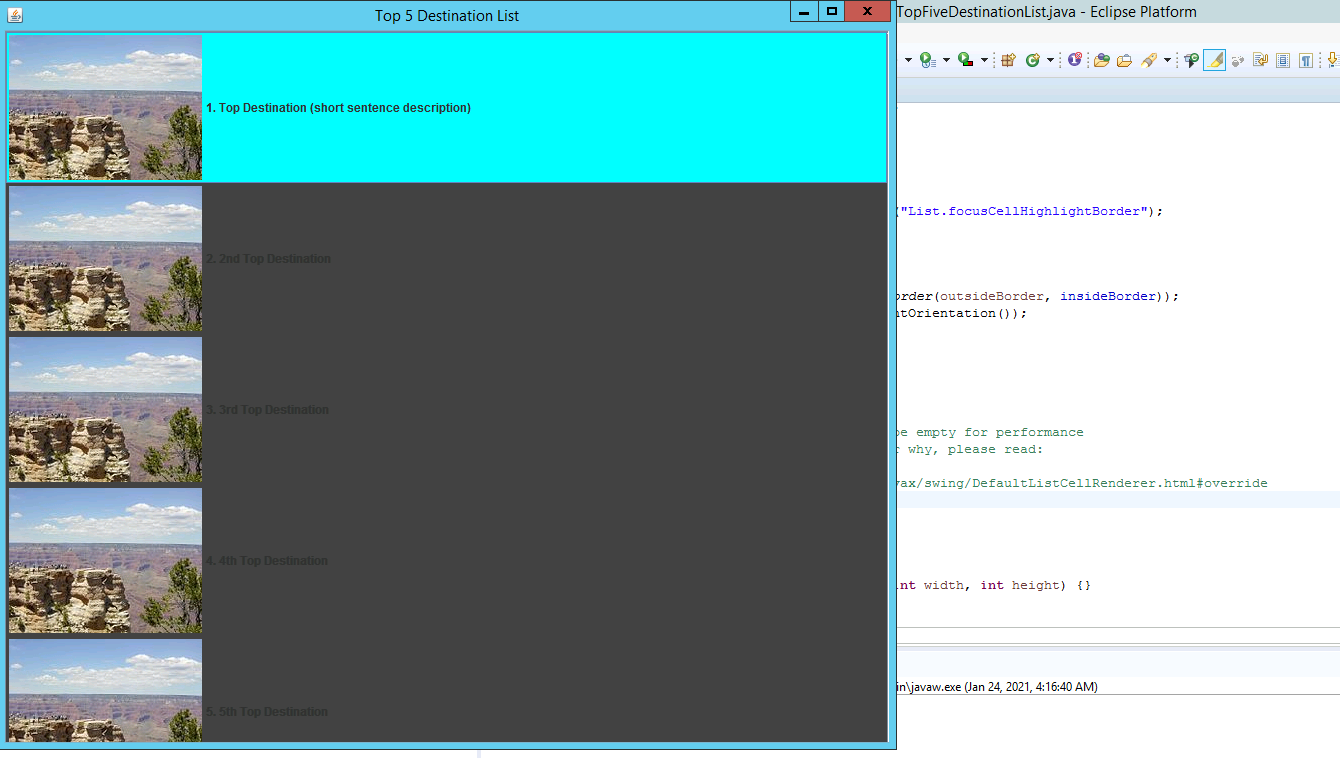Jump to last edit location
This screenshot has width=1340, height=758.
[x=1260, y=60]
